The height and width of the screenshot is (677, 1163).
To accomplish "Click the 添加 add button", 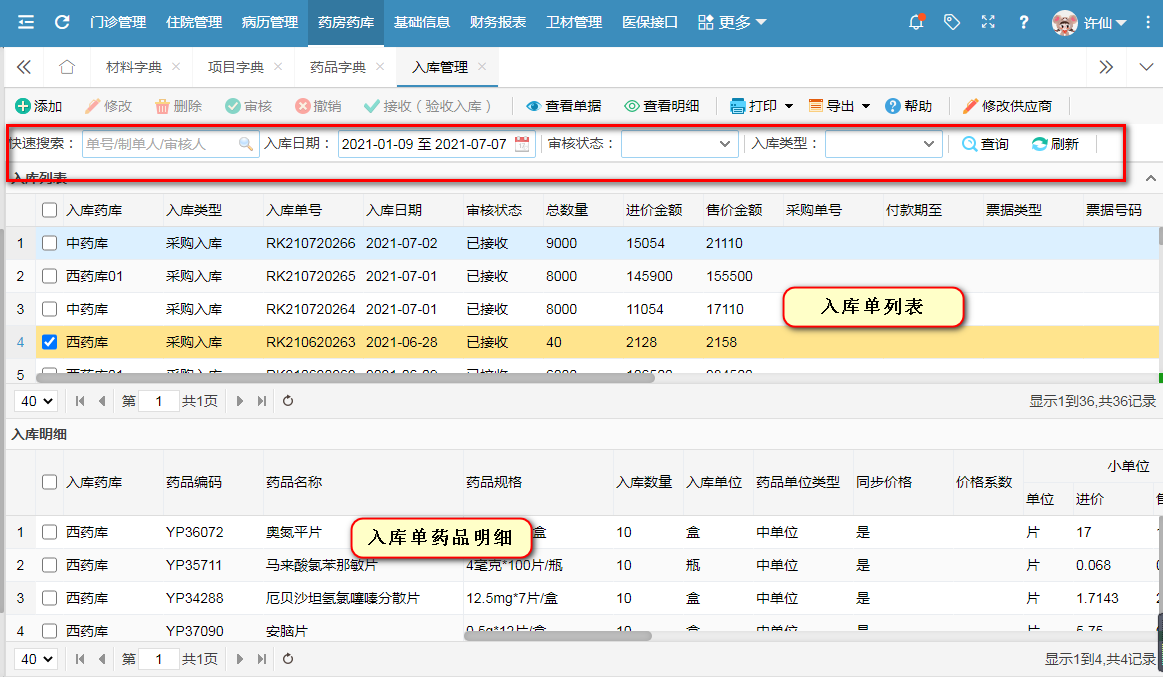I will point(38,106).
